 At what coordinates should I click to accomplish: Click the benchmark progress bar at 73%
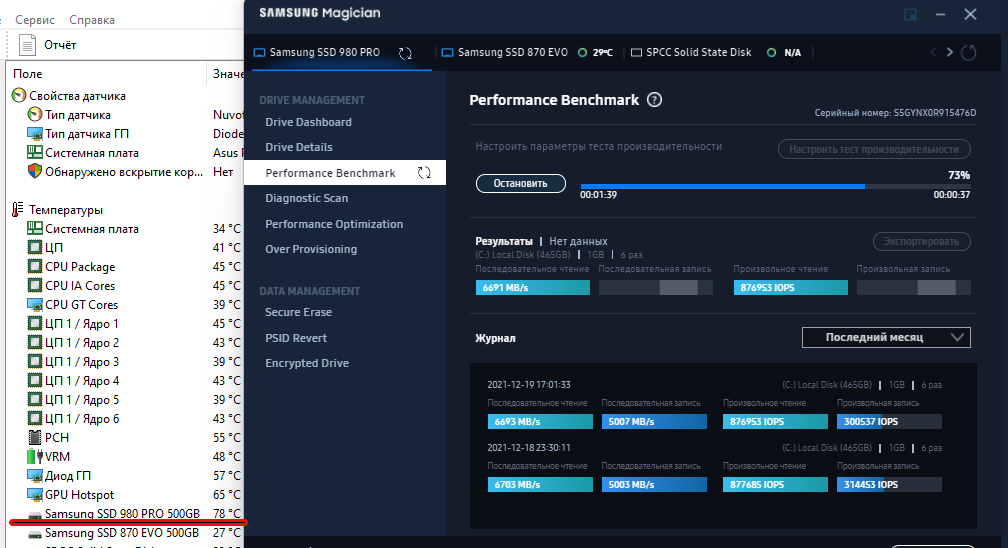tap(775, 187)
